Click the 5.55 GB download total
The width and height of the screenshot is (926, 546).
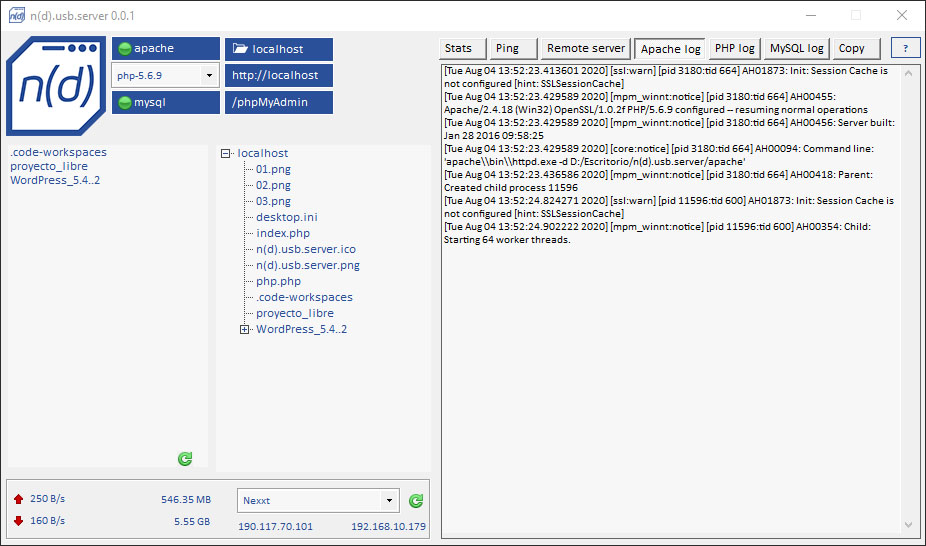(x=192, y=522)
